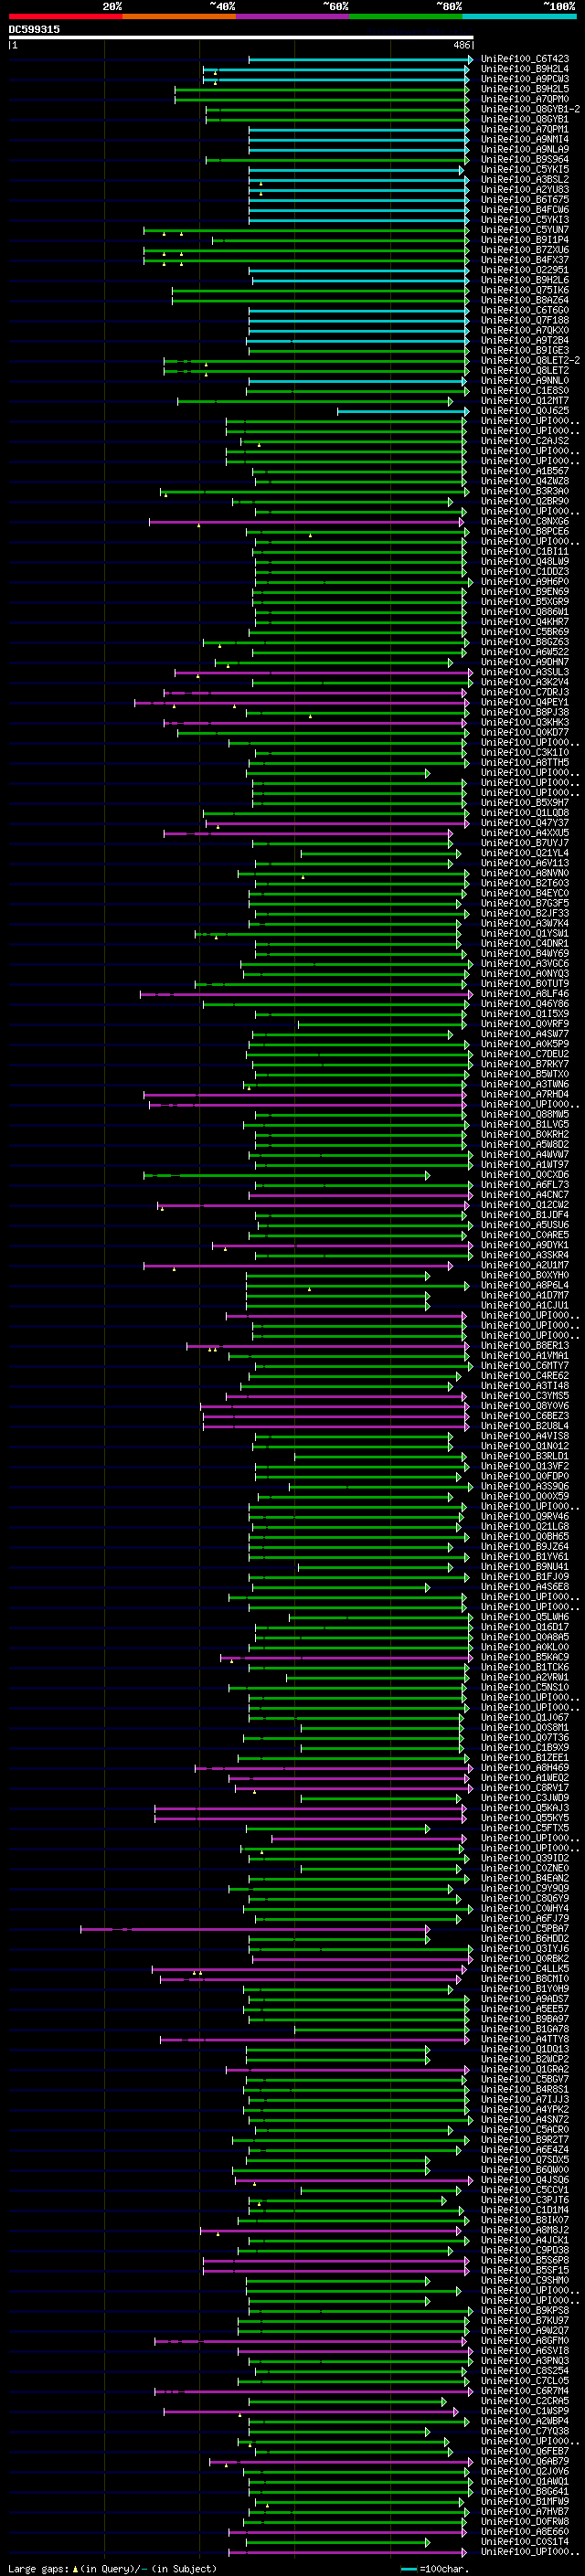Click the green alignment bar of UniRef100_Q75IK6

tap(320, 290)
